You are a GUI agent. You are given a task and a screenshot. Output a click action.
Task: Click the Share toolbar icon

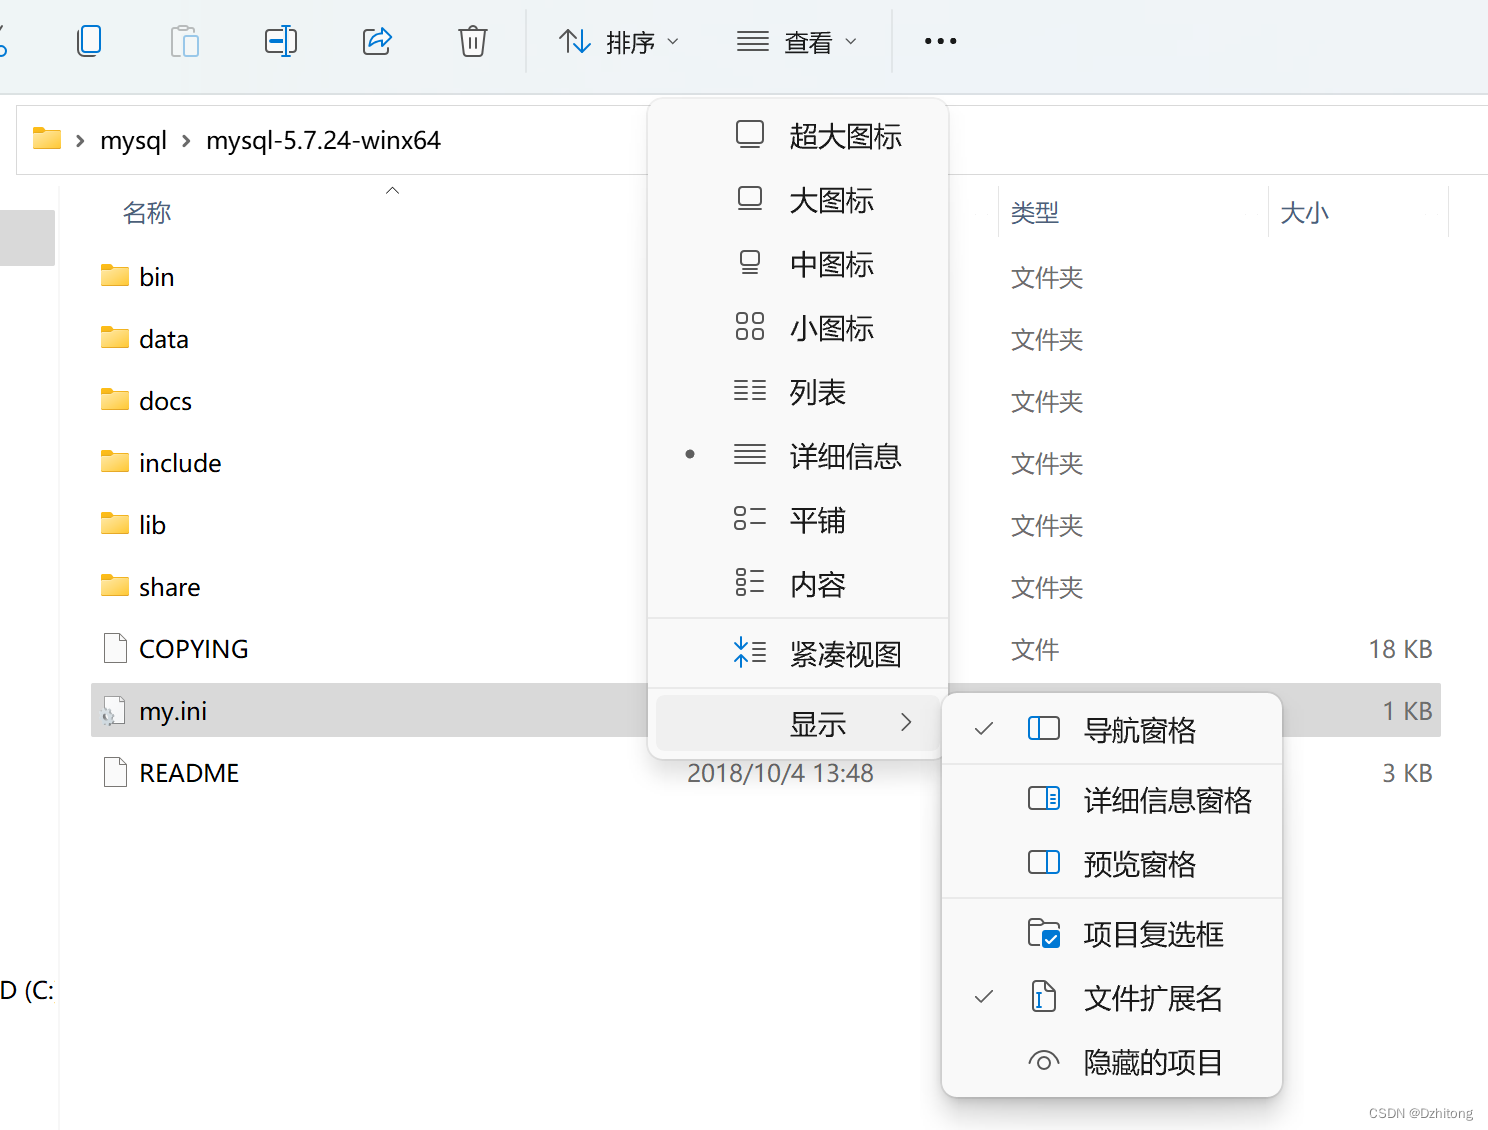tap(377, 41)
